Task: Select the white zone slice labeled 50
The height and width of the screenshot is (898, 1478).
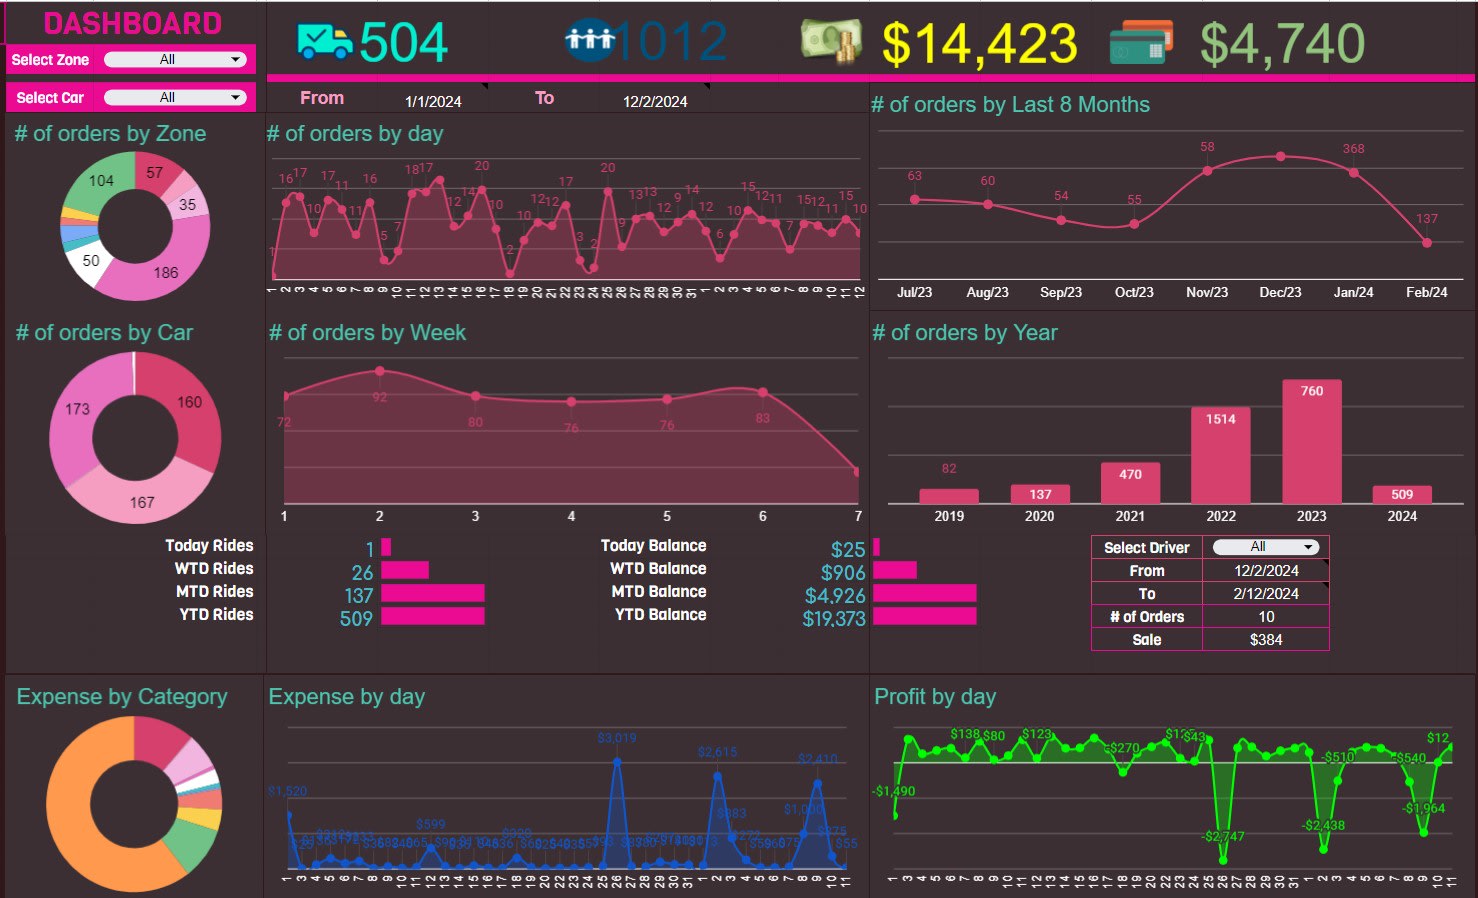Action: (88, 263)
